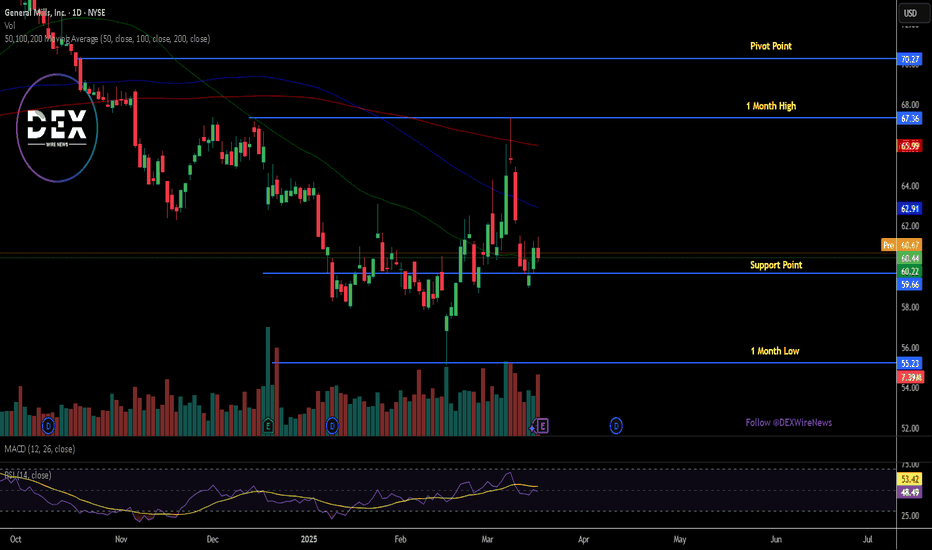The image size is (932, 550).
Task: Click the General Mills, Inc. symbol title
Action: click(55, 12)
